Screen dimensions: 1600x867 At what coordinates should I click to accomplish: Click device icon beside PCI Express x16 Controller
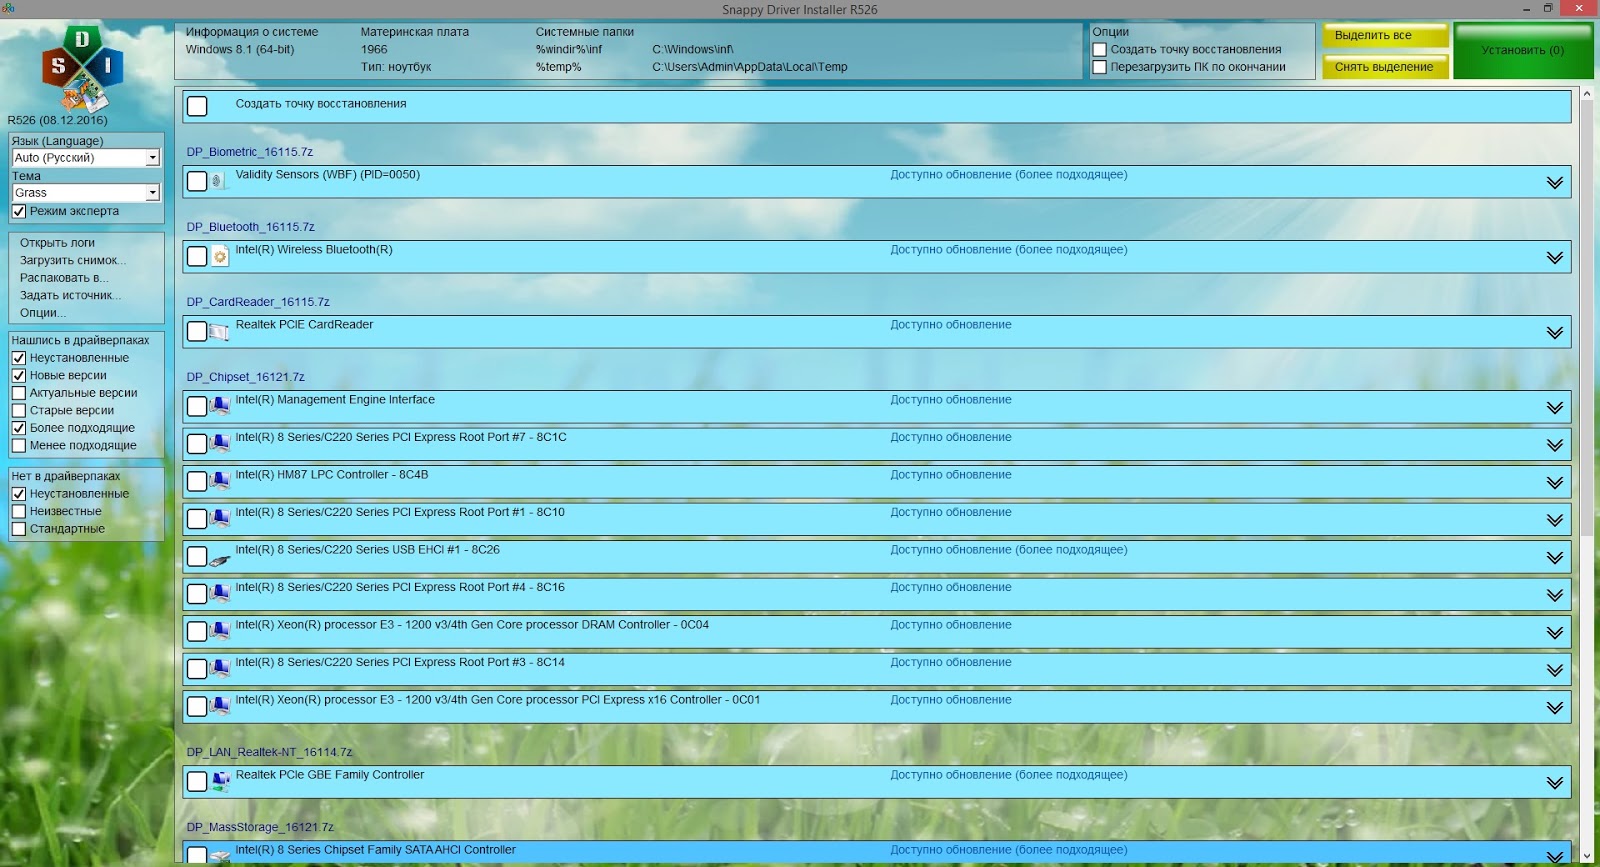coord(219,706)
